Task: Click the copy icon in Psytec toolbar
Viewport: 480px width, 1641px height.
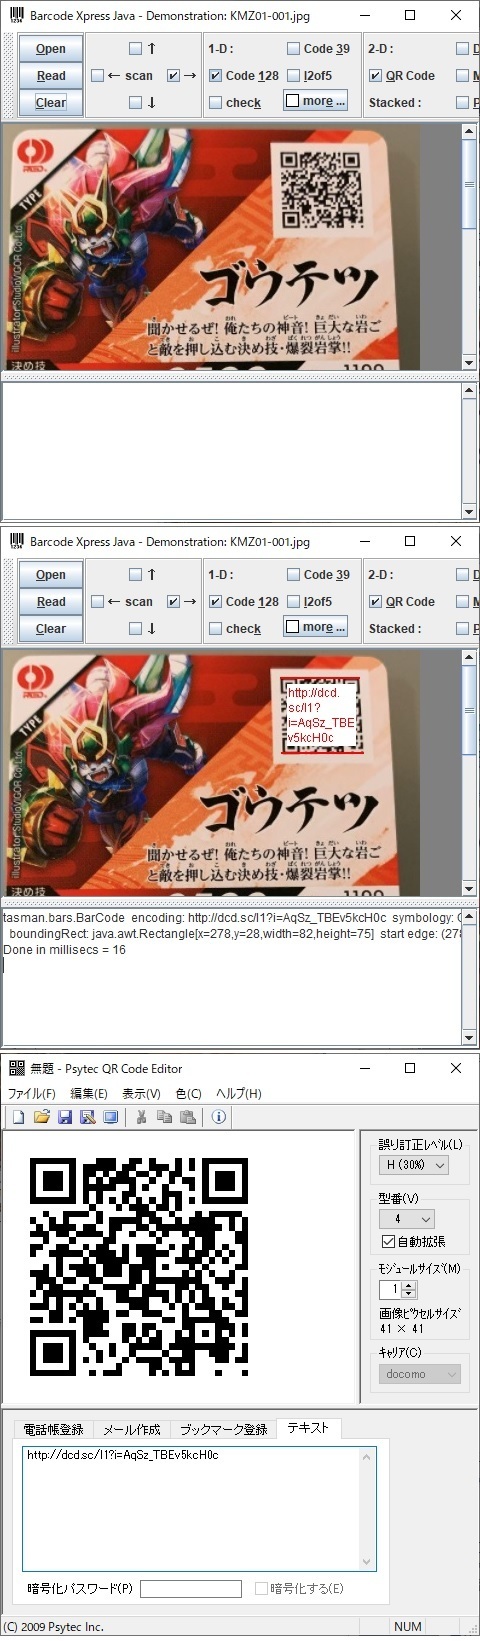Action: click(164, 1117)
